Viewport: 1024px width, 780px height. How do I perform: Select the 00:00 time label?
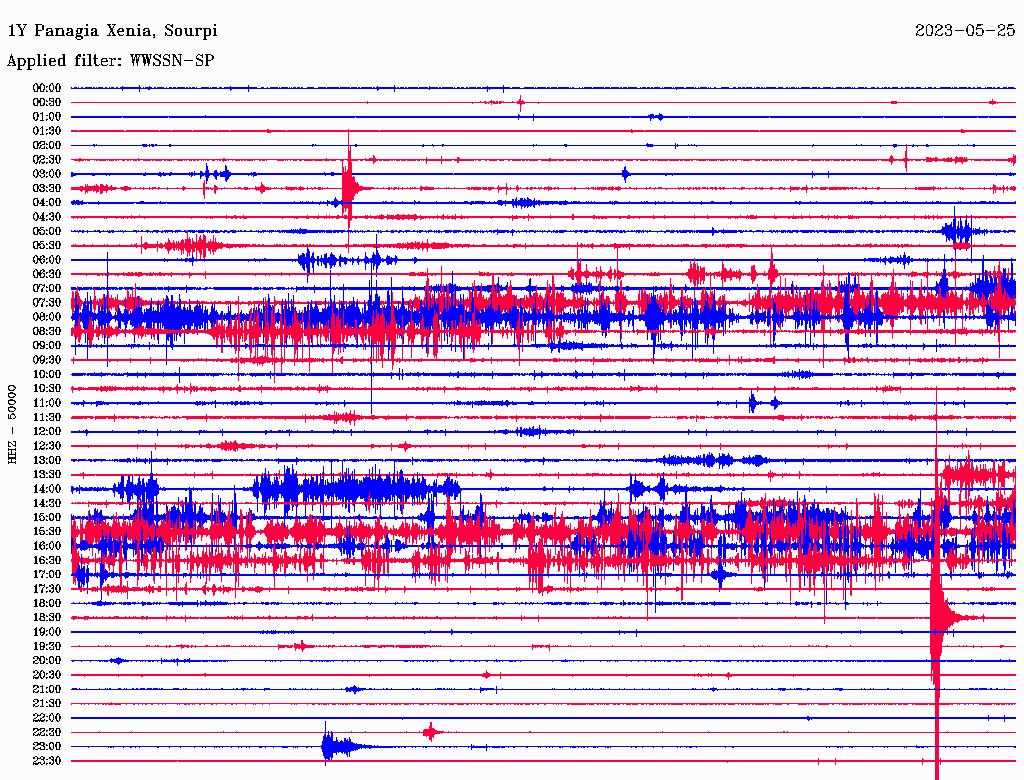click(x=47, y=88)
